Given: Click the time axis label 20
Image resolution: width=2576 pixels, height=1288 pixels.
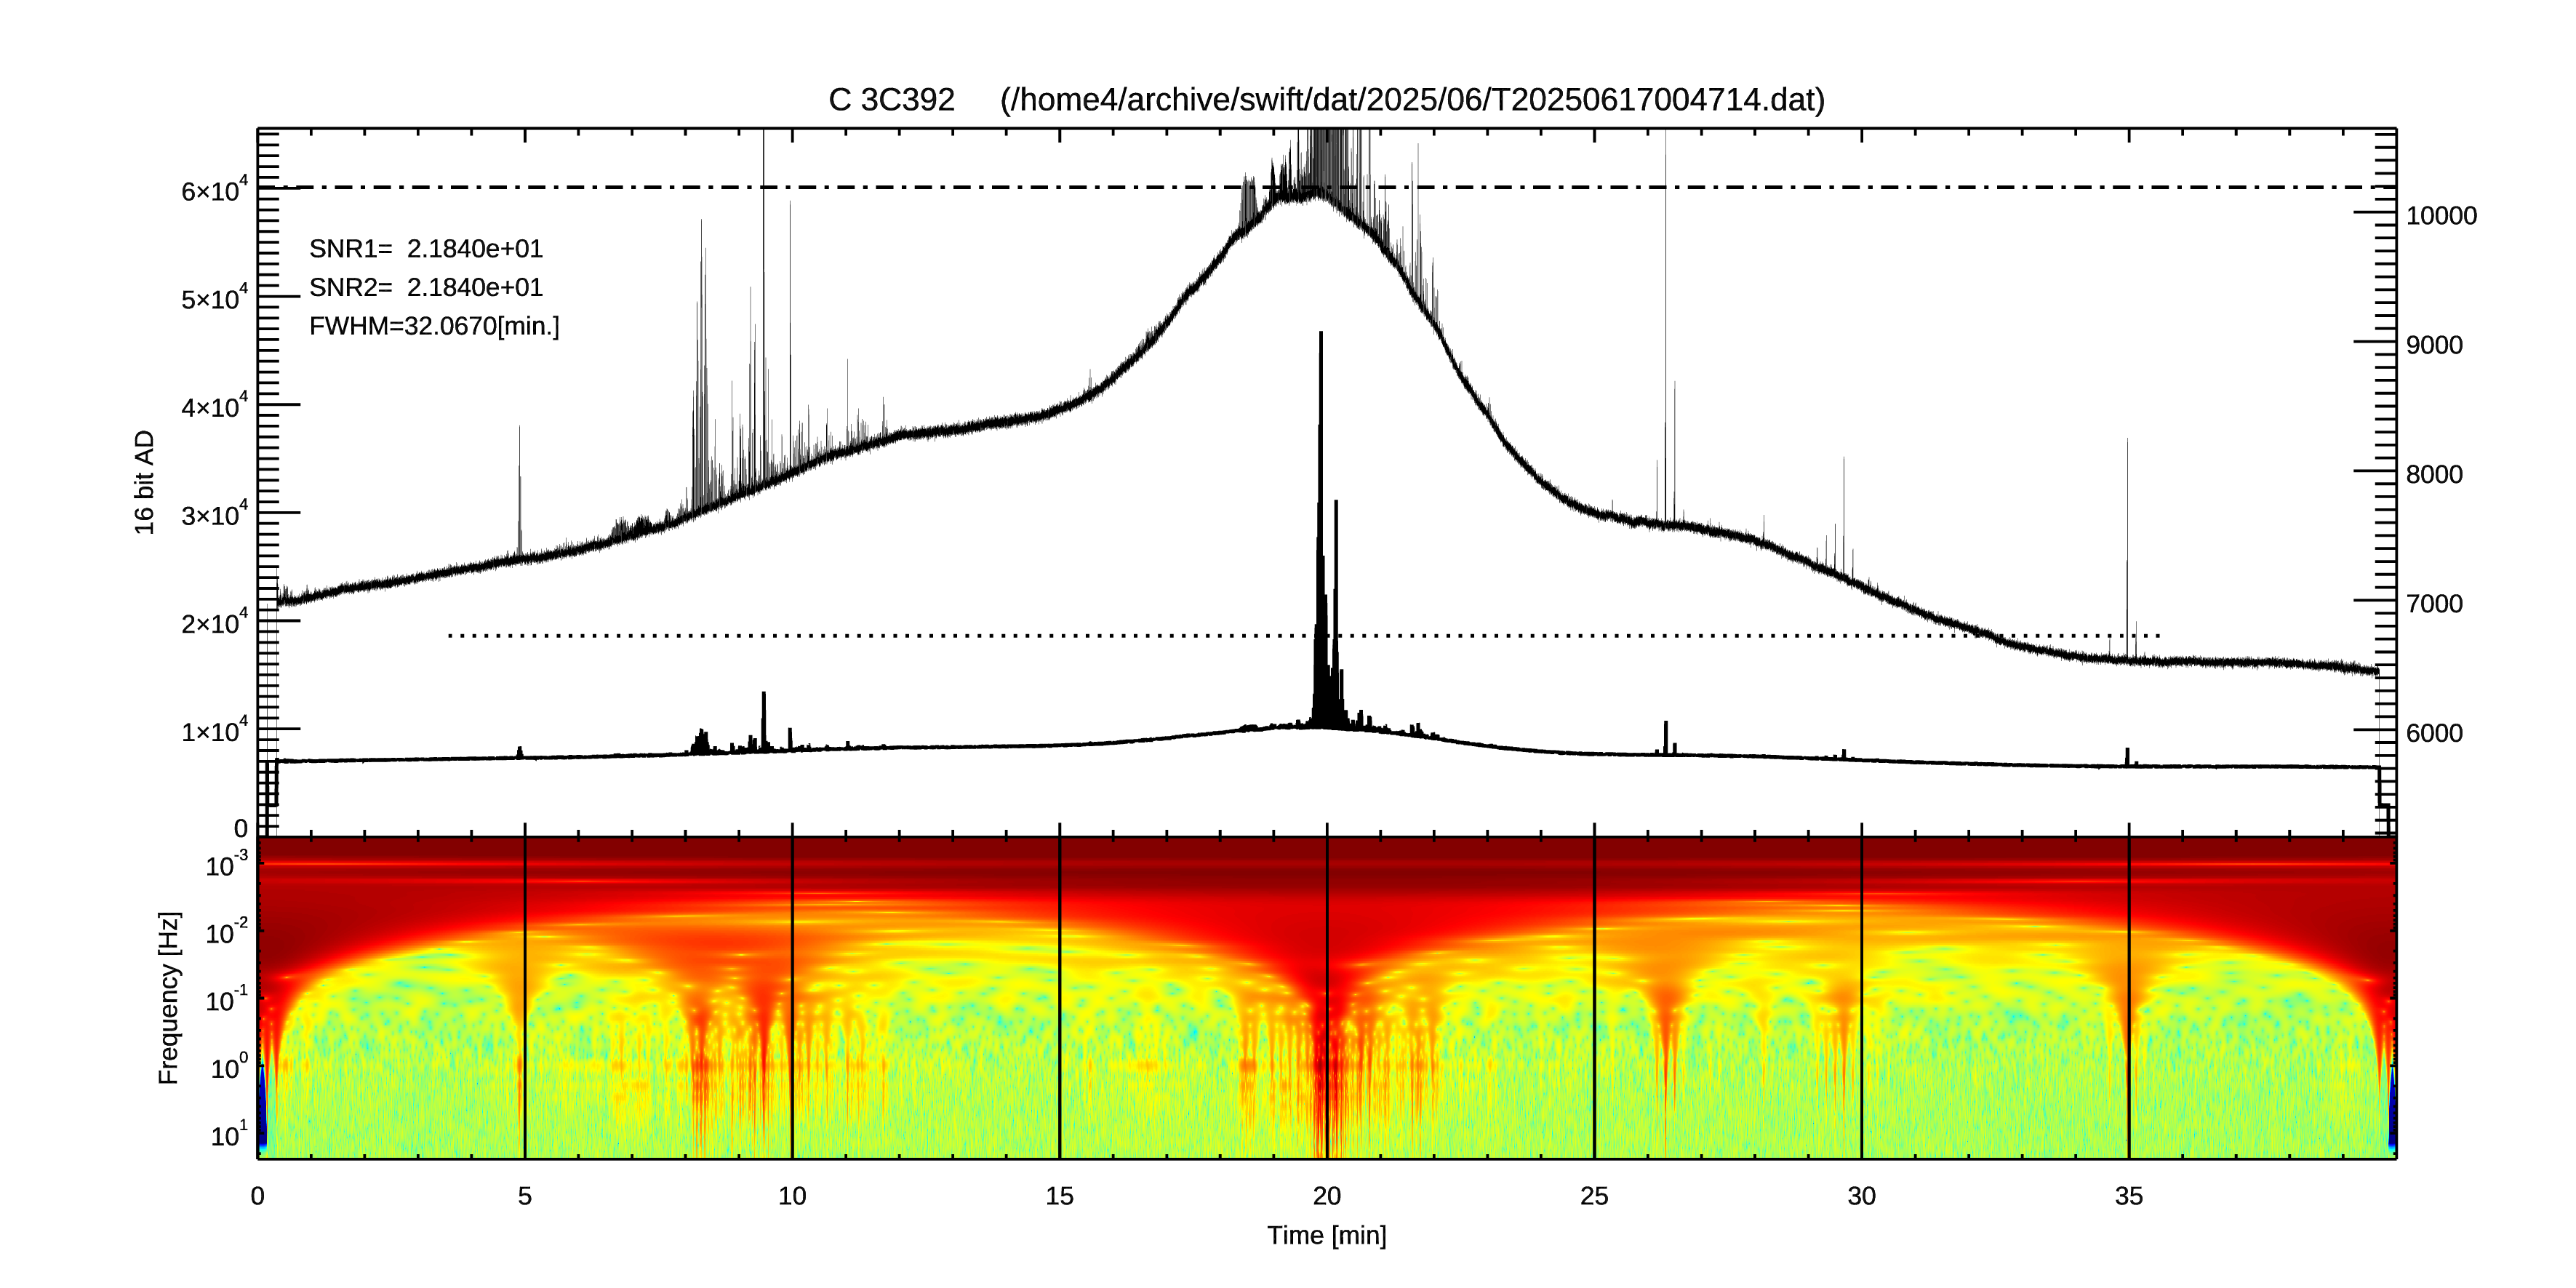Looking at the screenshot, I should pos(1326,1196).
